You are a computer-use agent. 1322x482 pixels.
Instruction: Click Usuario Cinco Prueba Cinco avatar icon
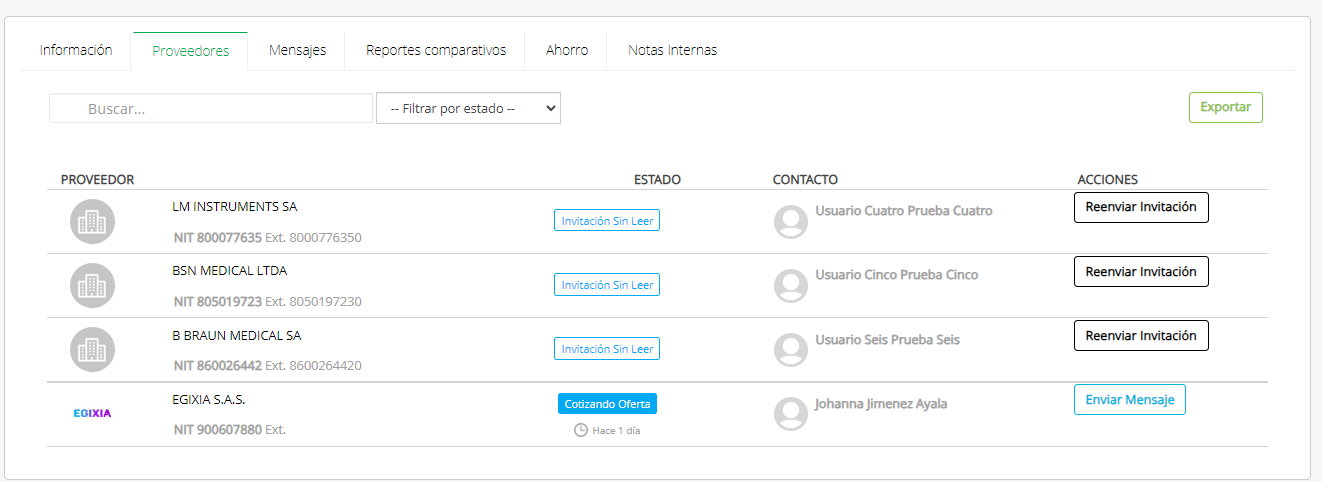coord(791,286)
